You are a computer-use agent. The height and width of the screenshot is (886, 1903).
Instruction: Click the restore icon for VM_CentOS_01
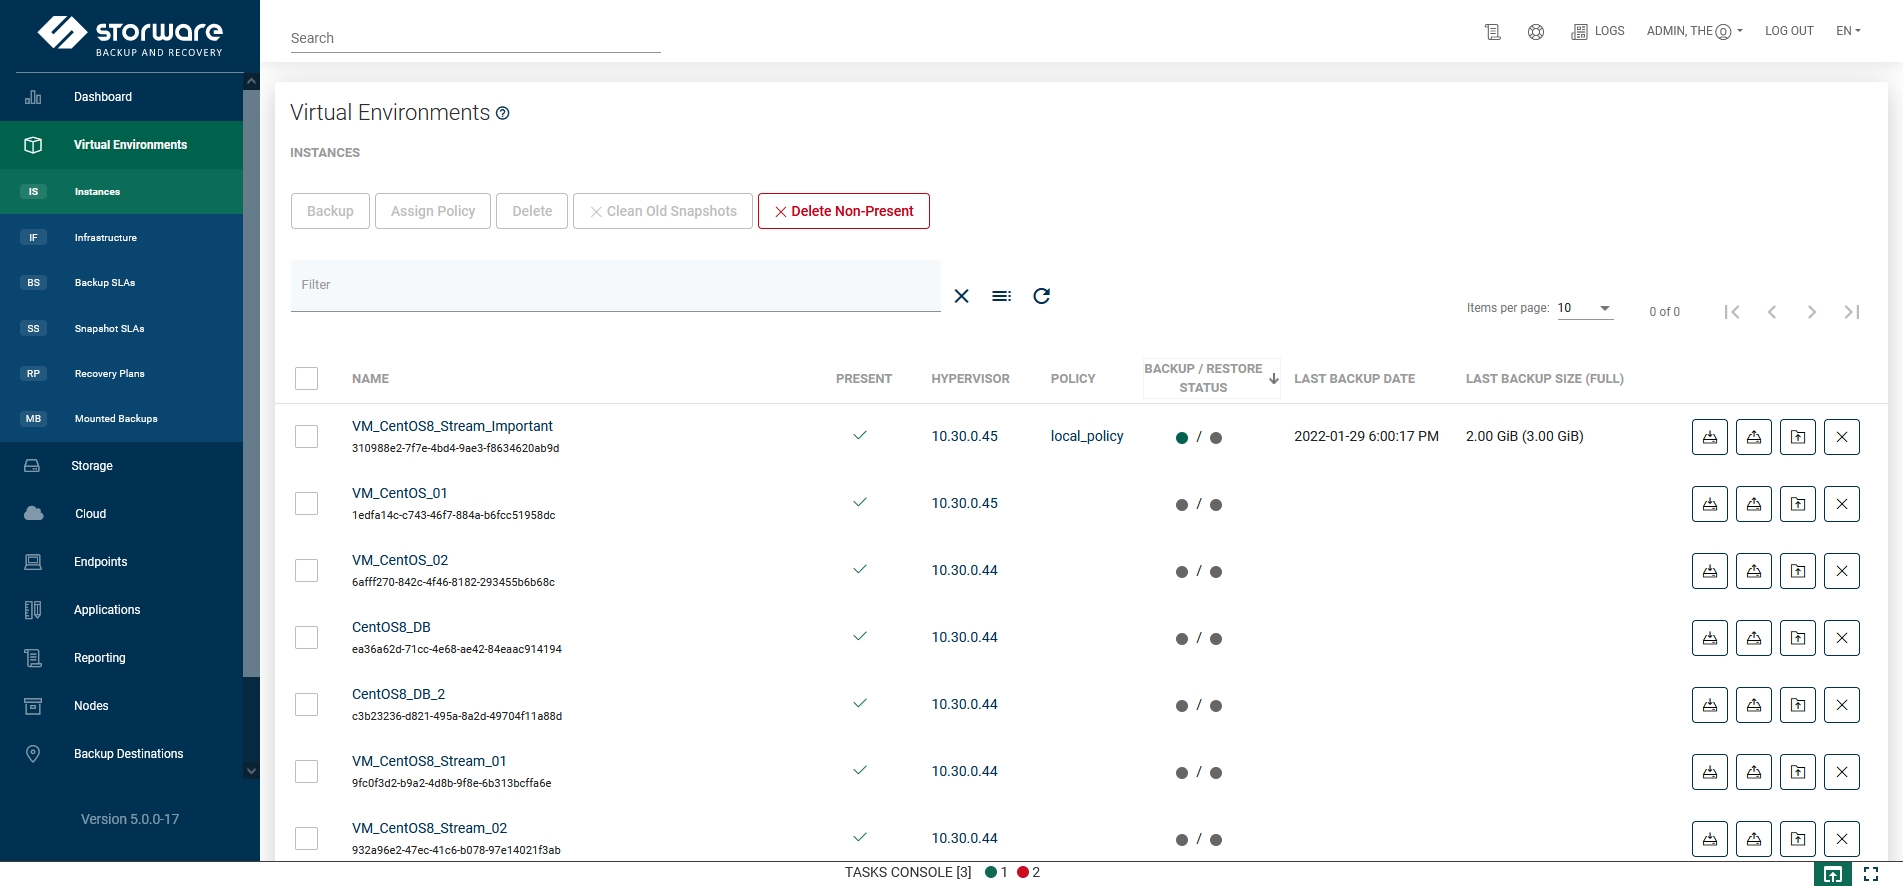point(1753,504)
